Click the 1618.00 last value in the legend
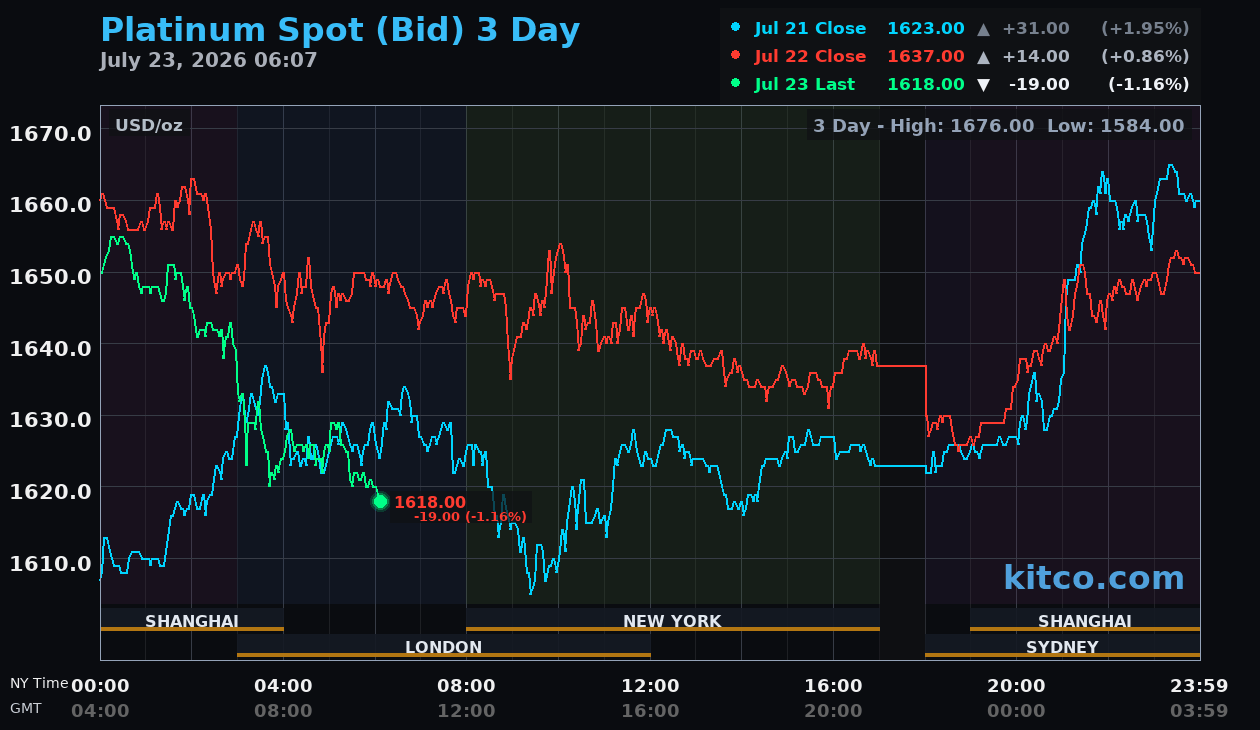Screen dimensions: 1260x730 926,85
